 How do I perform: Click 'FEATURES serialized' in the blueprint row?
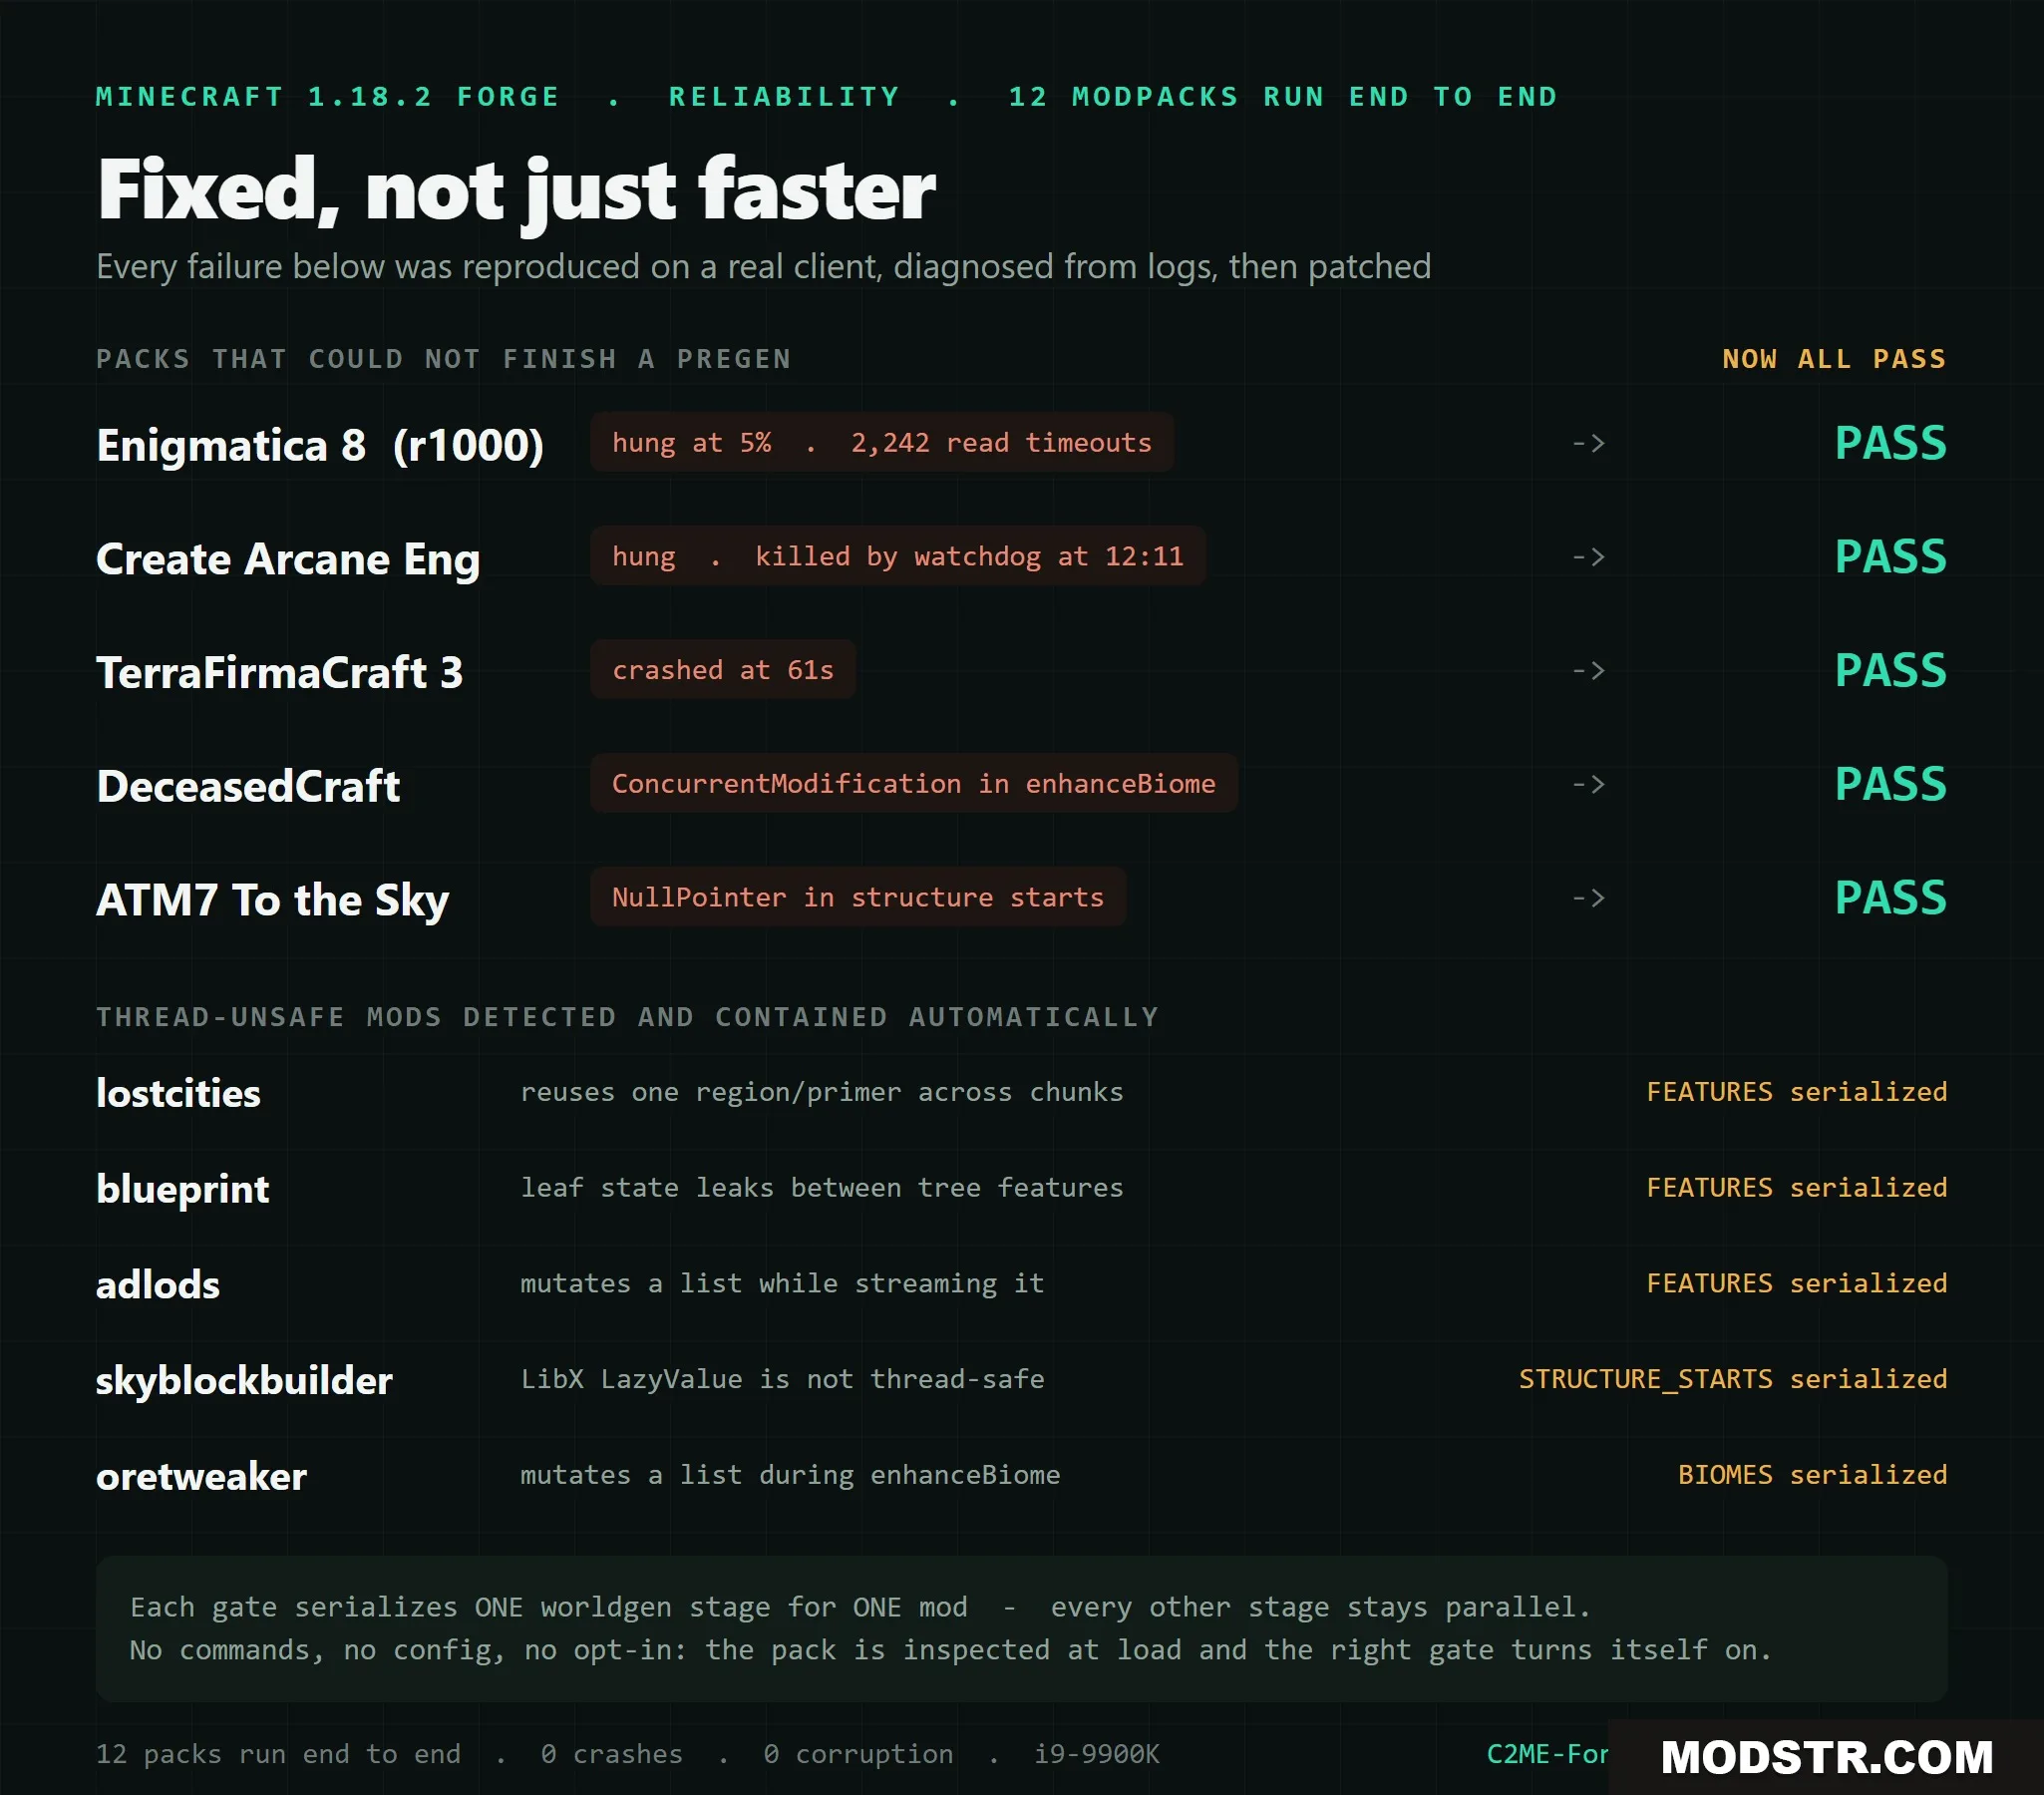pyautogui.click(x=1797, y=1188)
